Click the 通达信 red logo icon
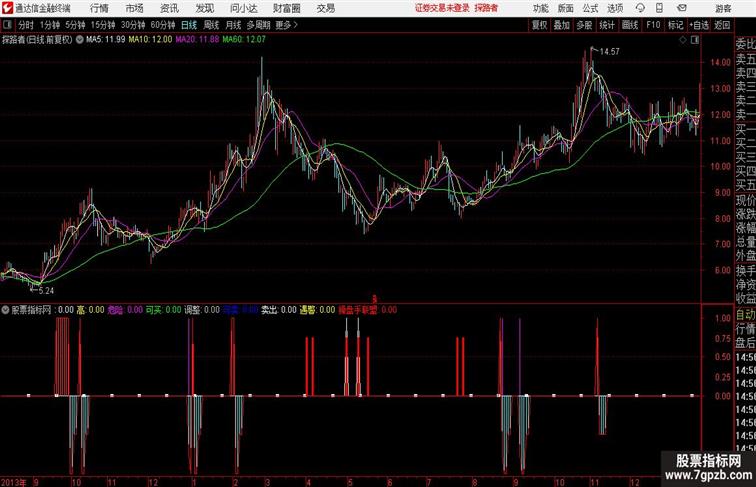The width and height of the screenshot is (756, 487). pos(7,8)
